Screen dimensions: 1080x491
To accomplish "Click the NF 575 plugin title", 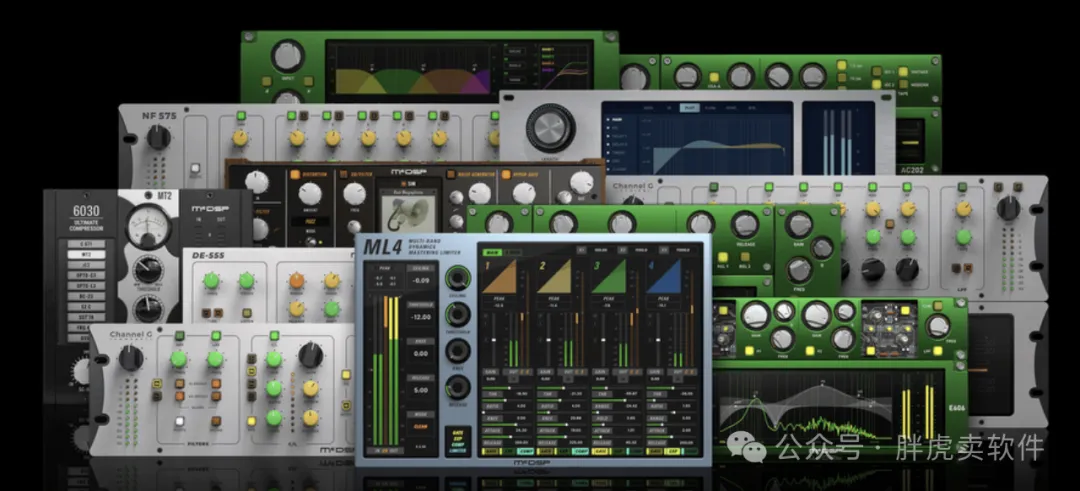I will click(159, 116).
